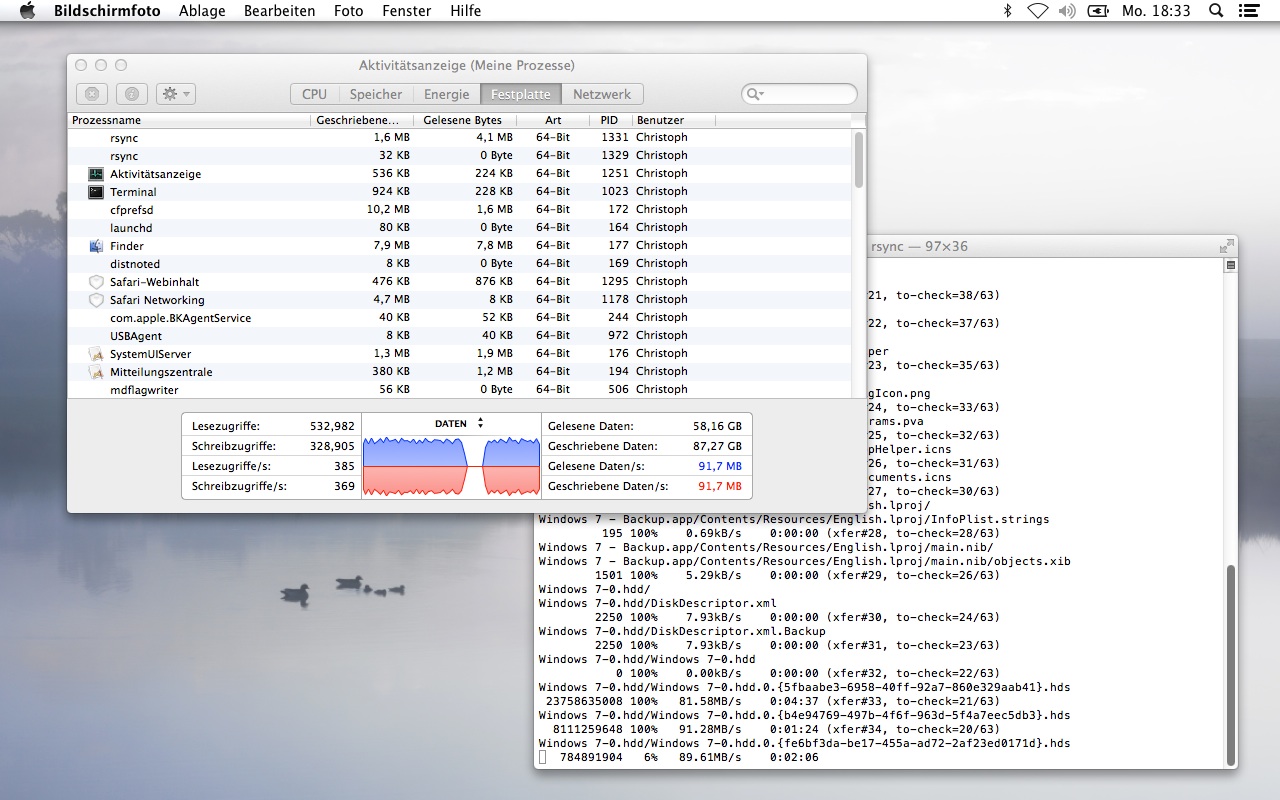The image size is (1280, 800).
Task: Click the Safari Networking shield icon
Action: click(96, 300)
